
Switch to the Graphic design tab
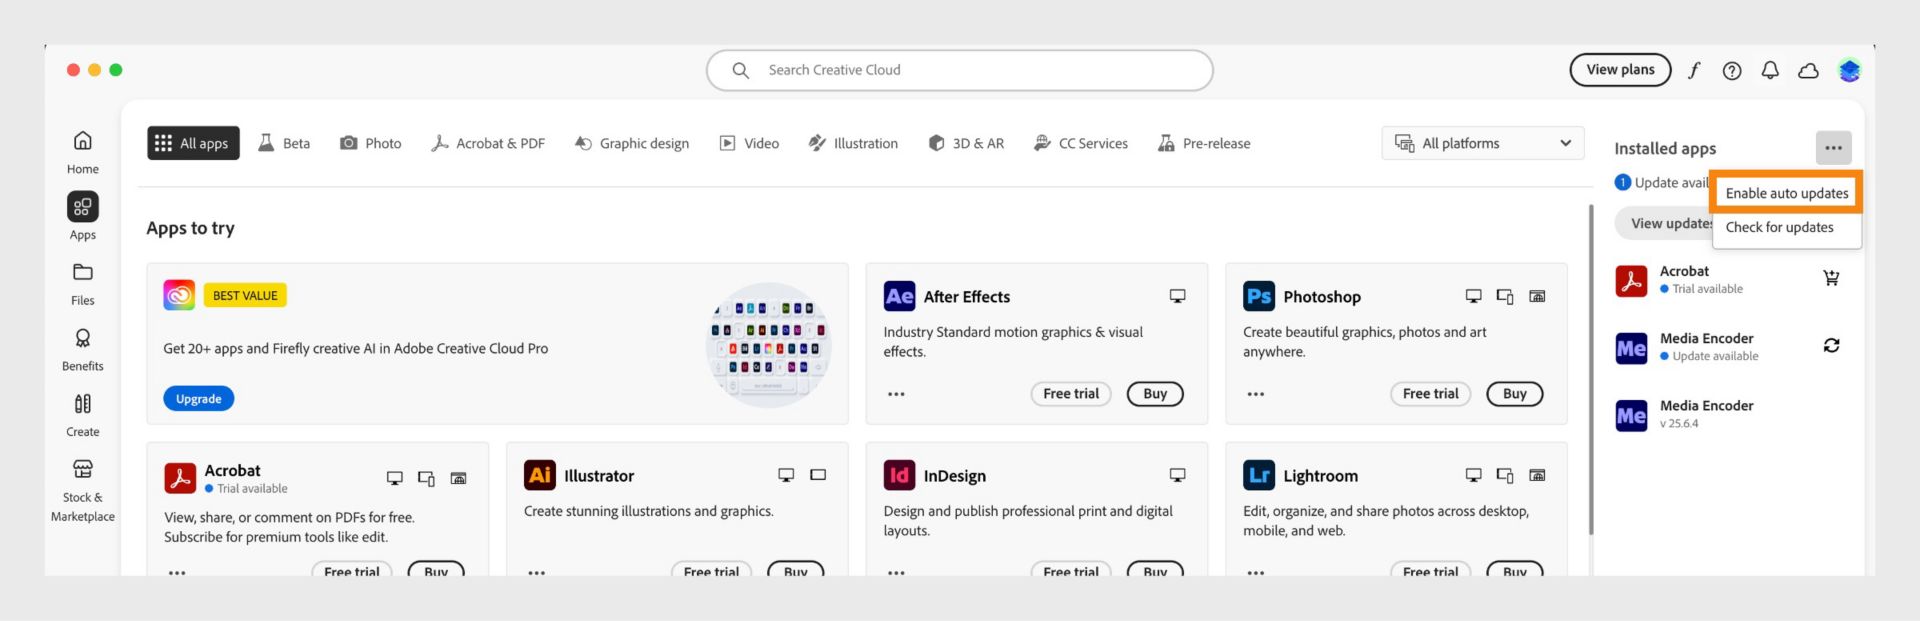click(x=632, y=143)
